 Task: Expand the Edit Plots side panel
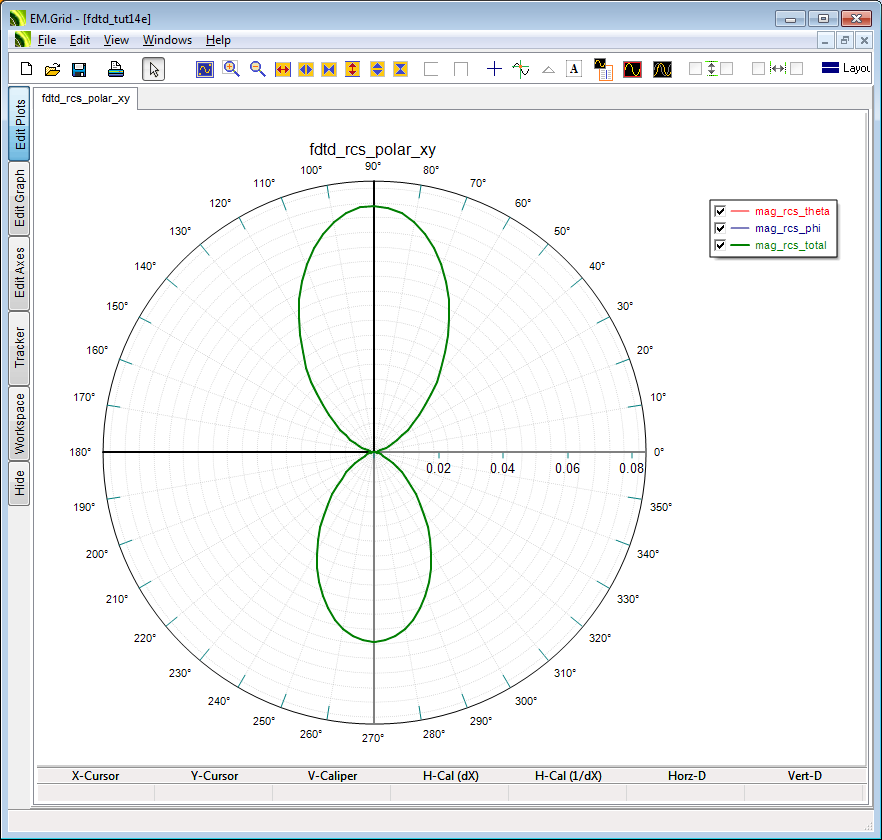19,124
